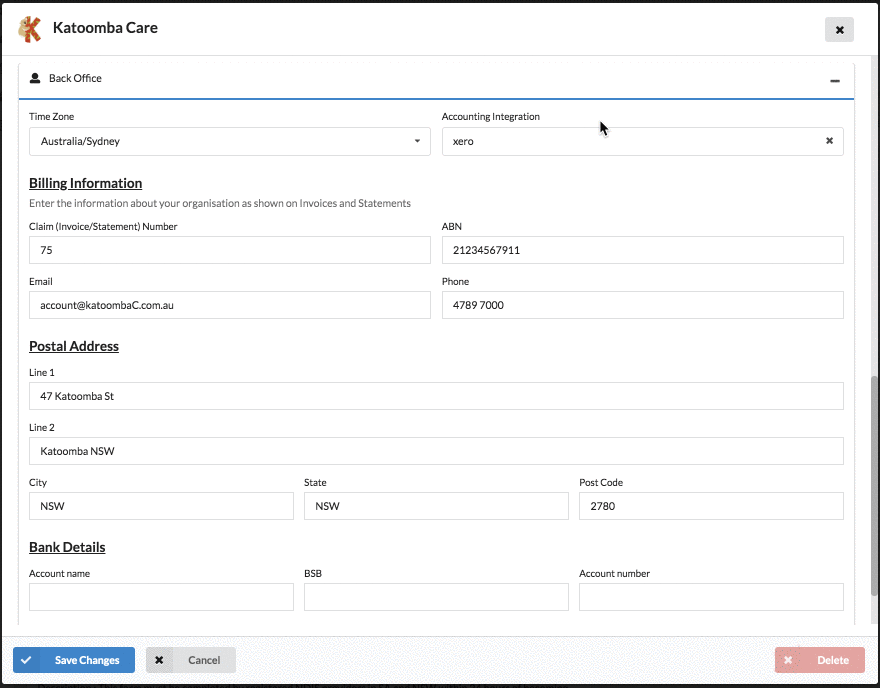
Task: Open the Time Zone dropdown
Action: pos(230,141)
